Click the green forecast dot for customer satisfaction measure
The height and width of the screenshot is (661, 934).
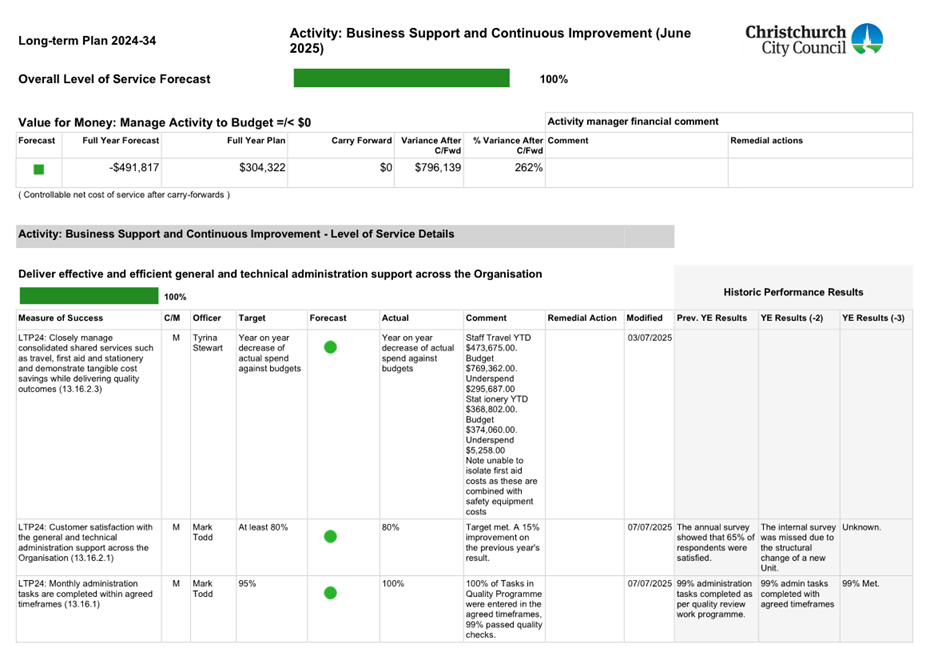point(330,536)
